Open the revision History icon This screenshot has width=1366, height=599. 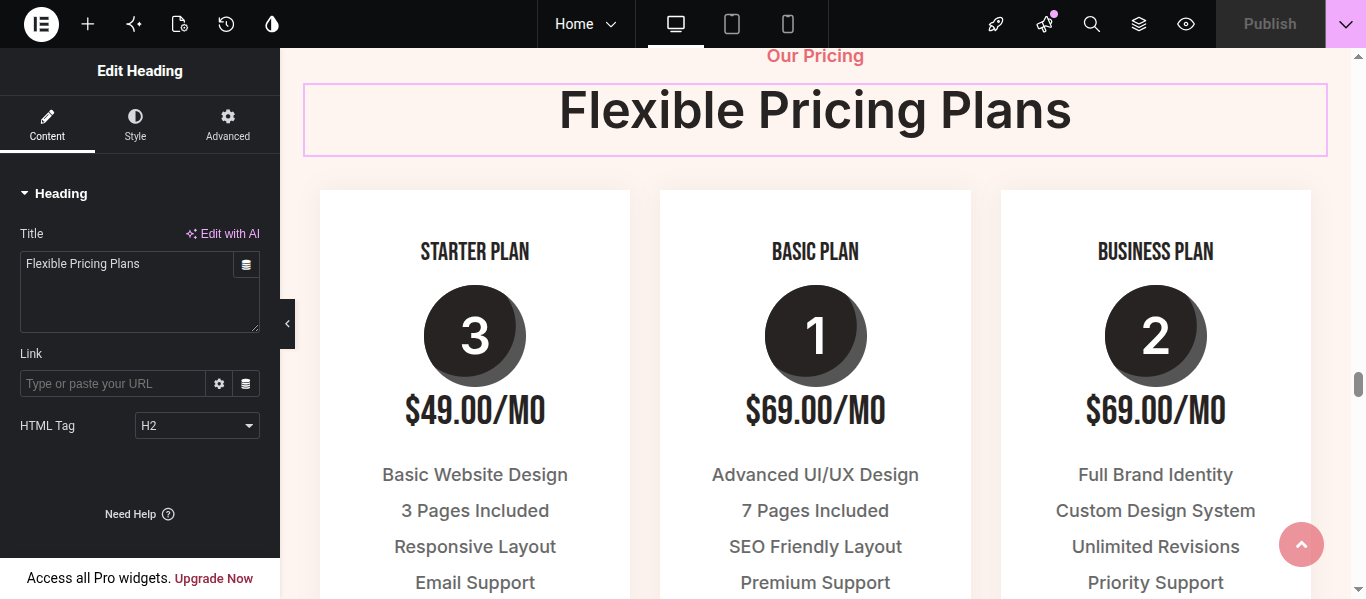(x=226, y=24)
